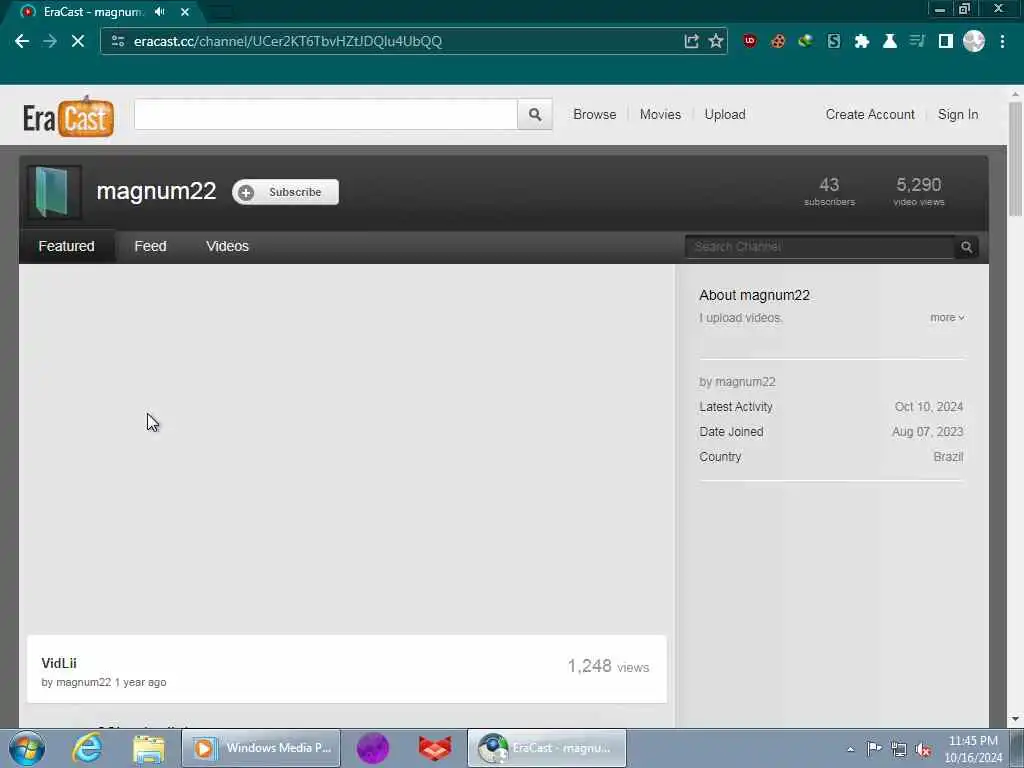Viewport: 1024px width, 768px height.
Task: Open the red fox taskbar app
Action: click(435, 748)
